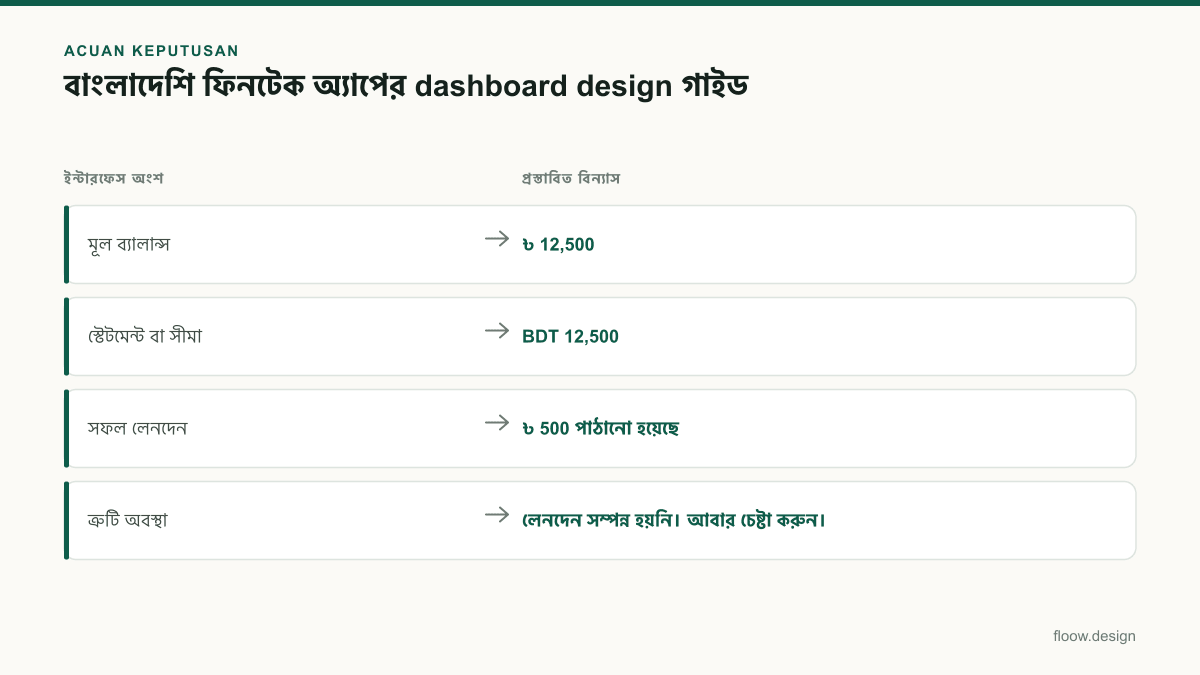Screen dimensions: 1200x675
Task: Click the title mentioning 'dashboard design গাইড'
Action: (x=405, y=86)
